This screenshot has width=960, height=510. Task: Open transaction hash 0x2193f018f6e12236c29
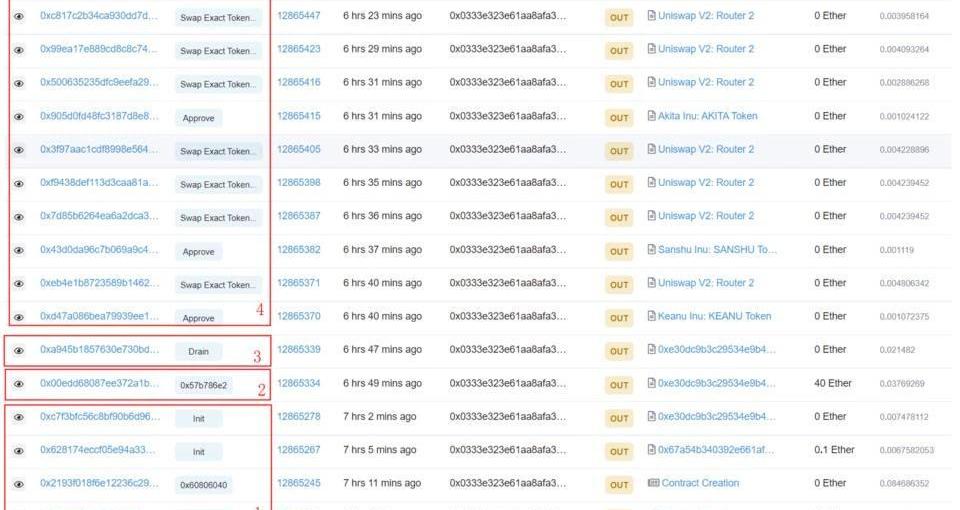(x=99, y=483)
